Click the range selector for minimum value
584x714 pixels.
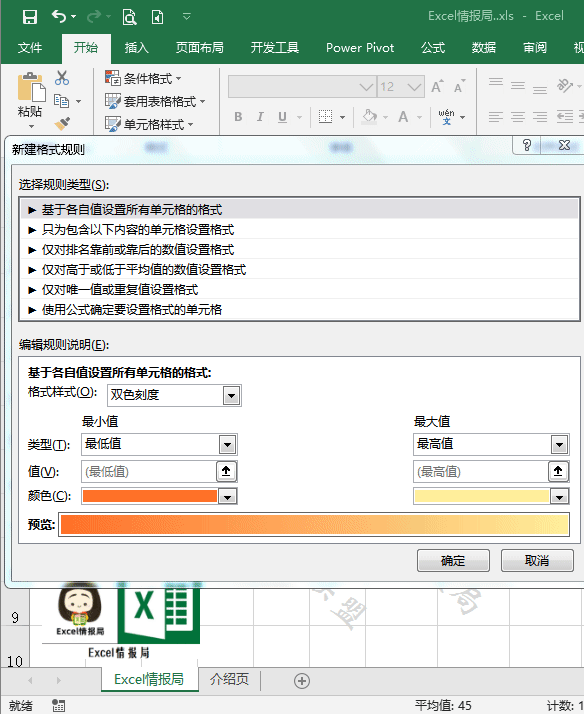226,471
